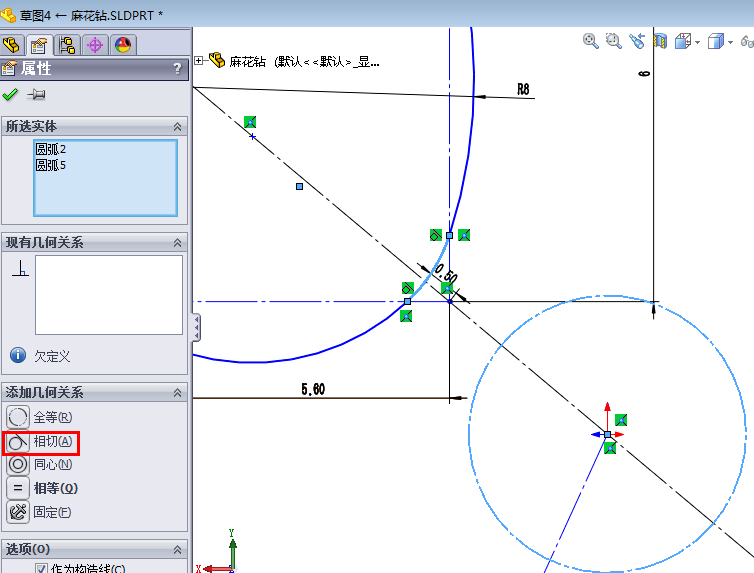The image size is (754, 573).
Task: Click the panel collapse handle on divider
Action: [x=196, y=326]
